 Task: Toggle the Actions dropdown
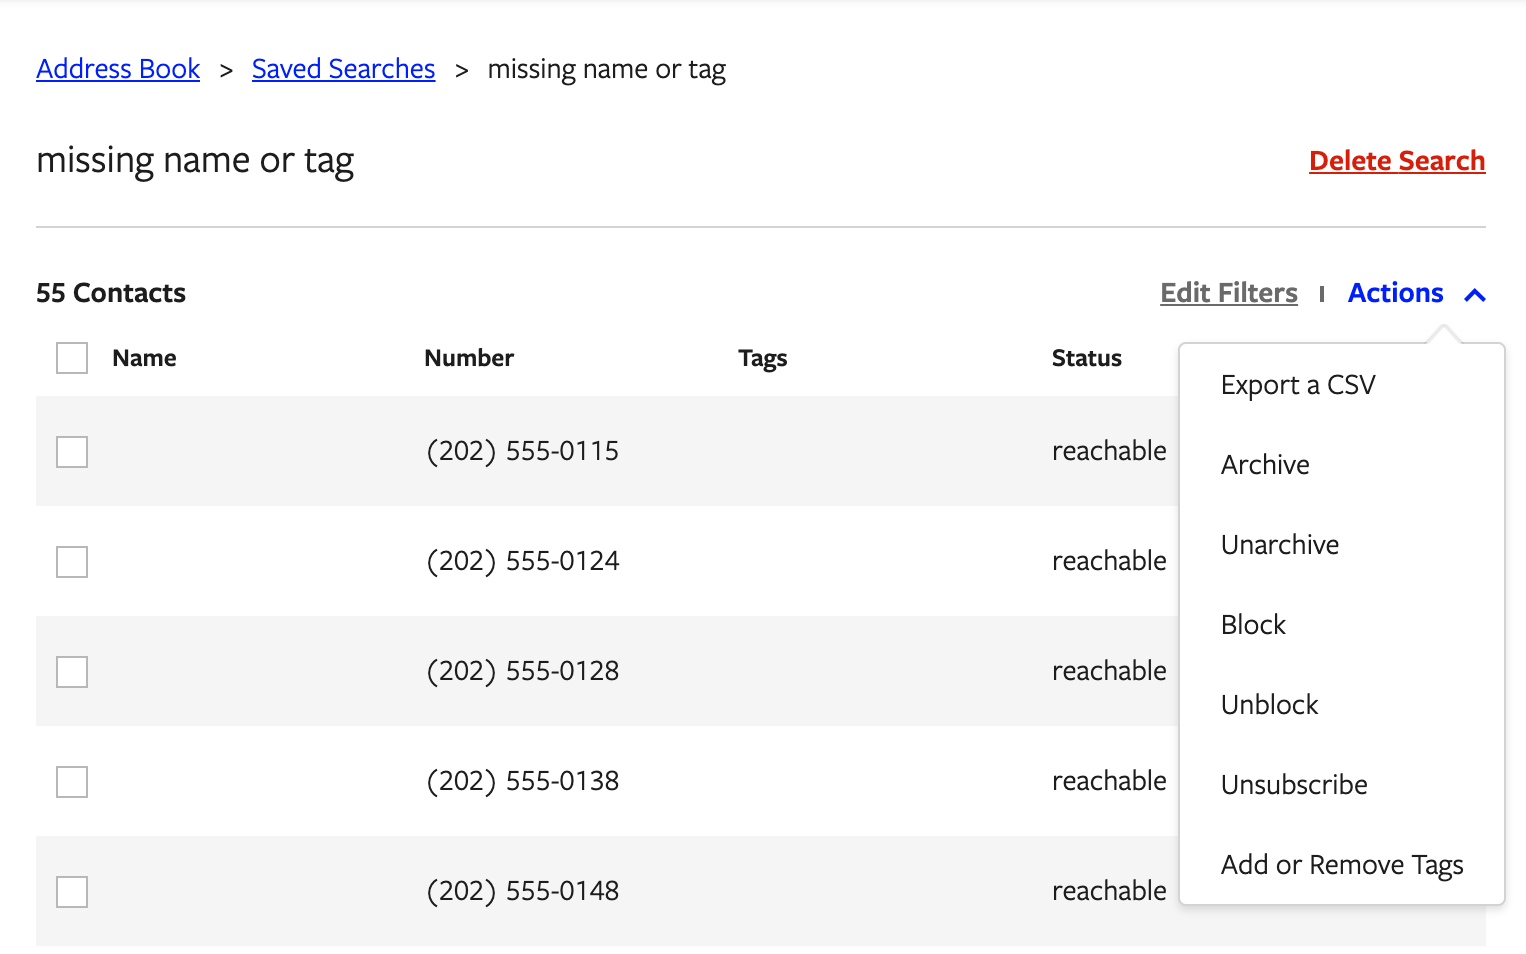coord(1395,293)
